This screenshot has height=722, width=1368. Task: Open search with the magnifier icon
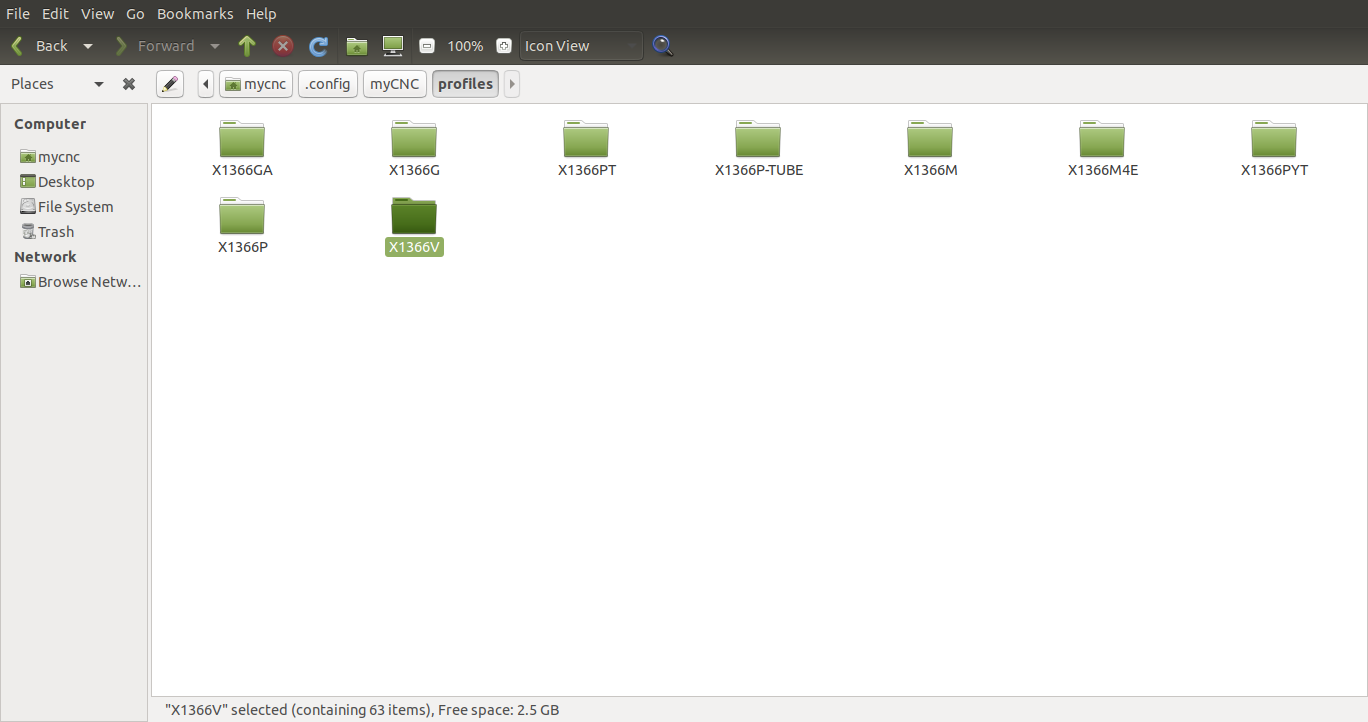tap(662, 46)
